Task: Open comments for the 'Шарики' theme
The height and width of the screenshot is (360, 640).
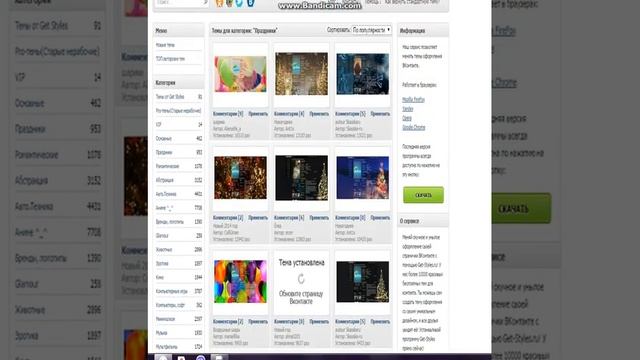Action: pos(228,114)
